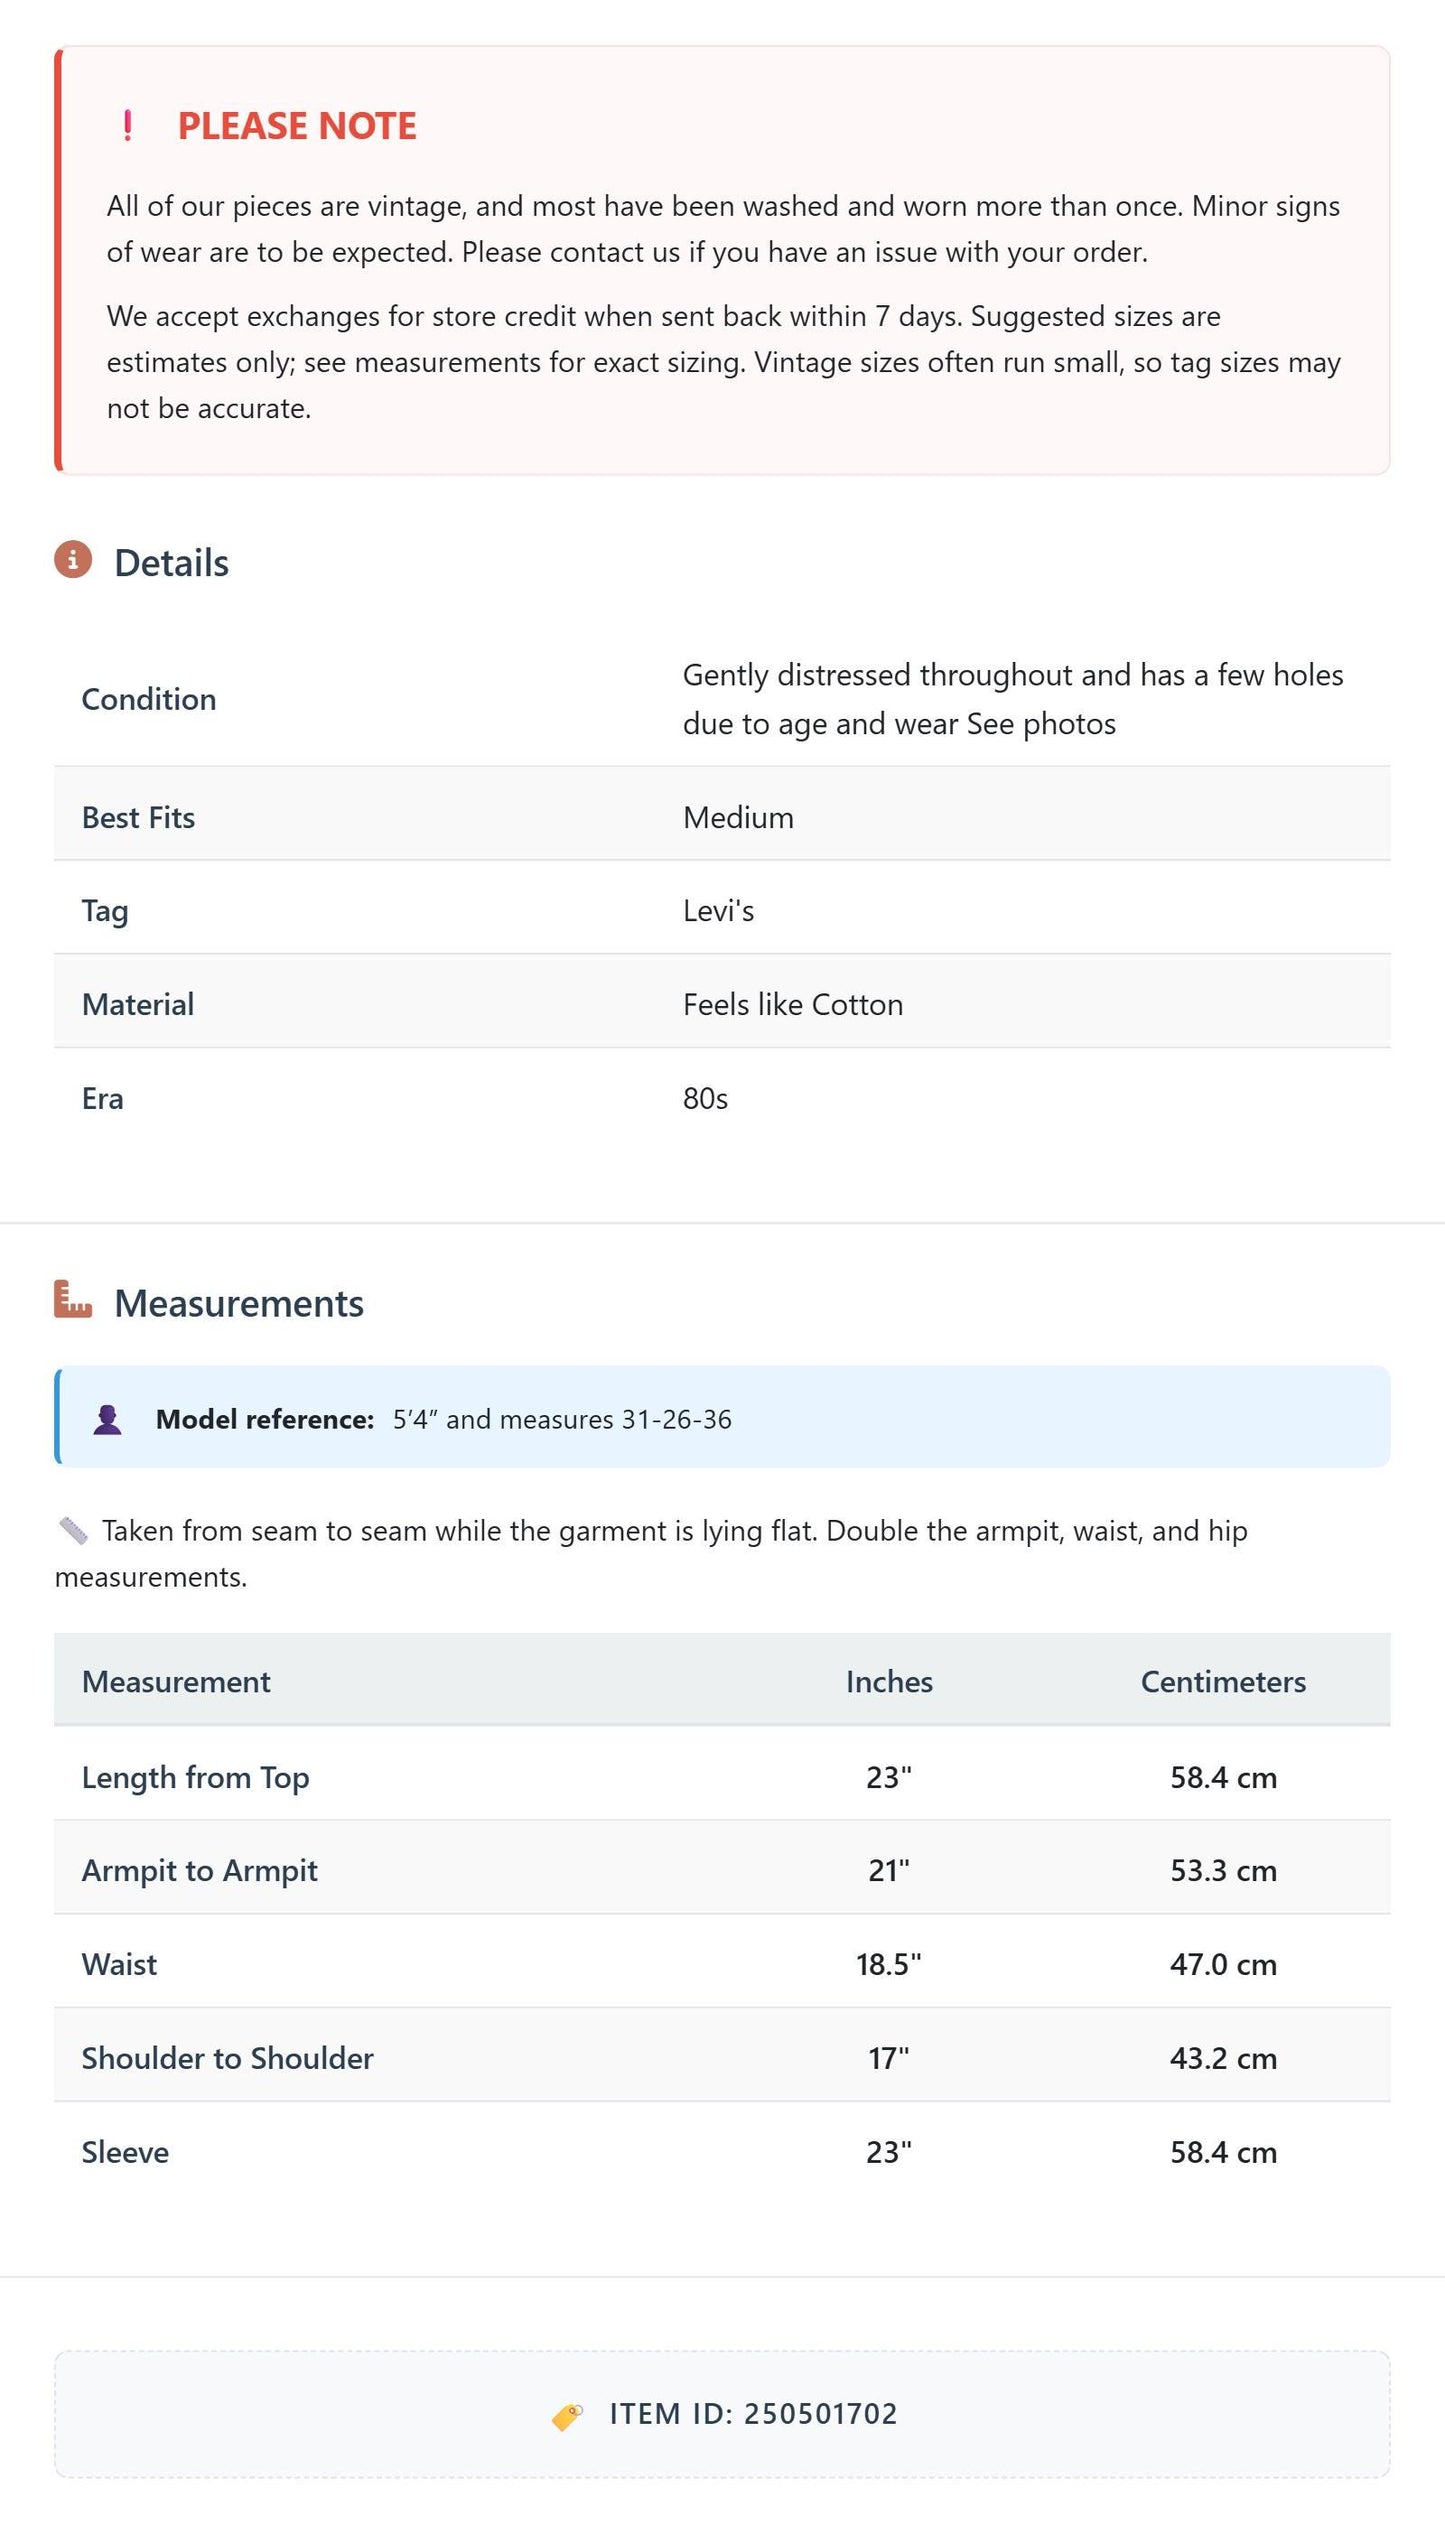This screenshot has height=2525, width=1445.
Task: Select the PLEASE NOTE heading
Action: (x=297, y=126)
